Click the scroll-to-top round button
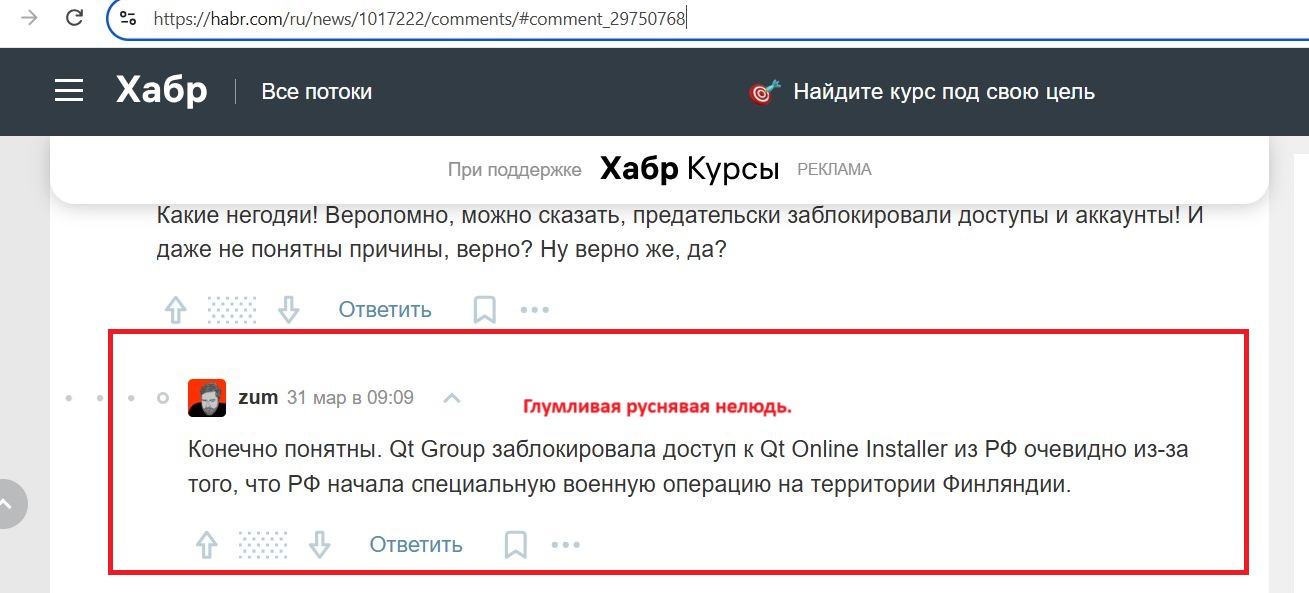 coord(8,505)
